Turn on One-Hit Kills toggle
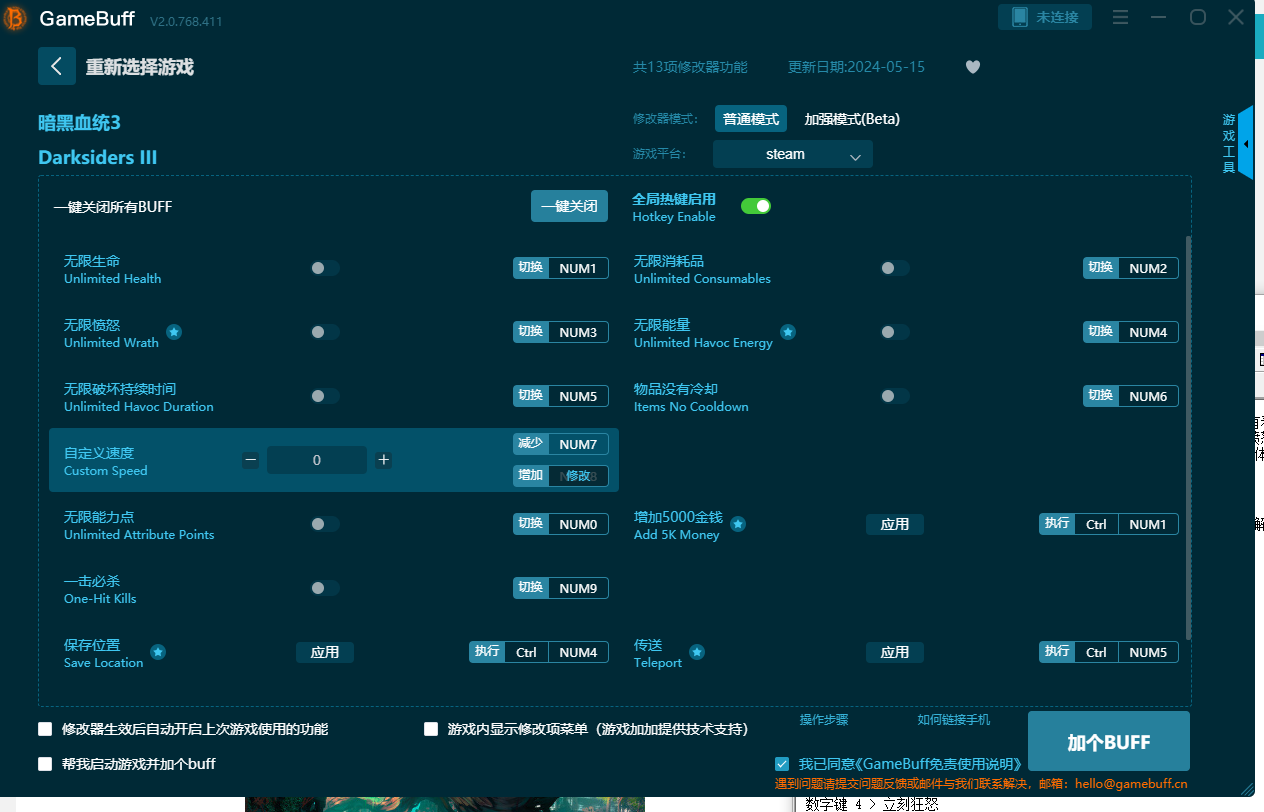This screenshot has height=812, width=1264. click(324, 588)
